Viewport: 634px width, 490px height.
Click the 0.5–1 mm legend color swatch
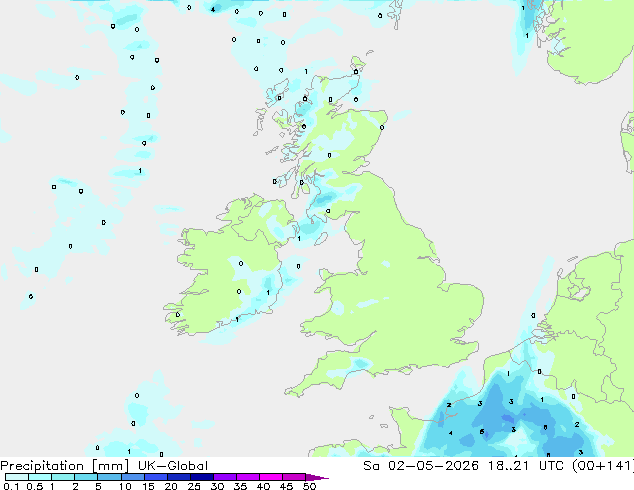click(40, 477)
